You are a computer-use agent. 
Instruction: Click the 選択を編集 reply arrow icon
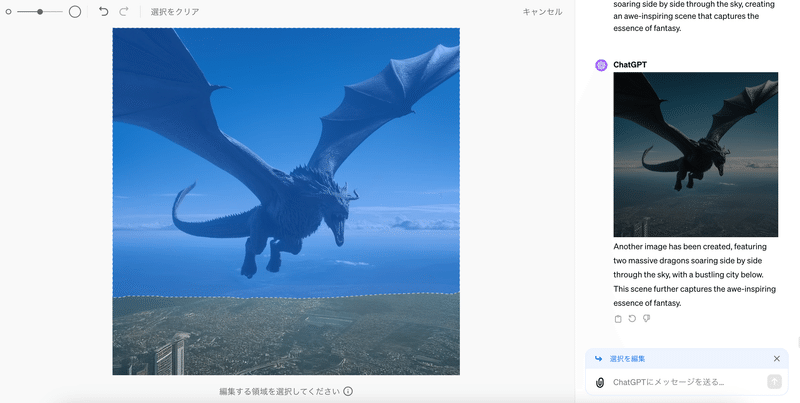tap(598, 359)
